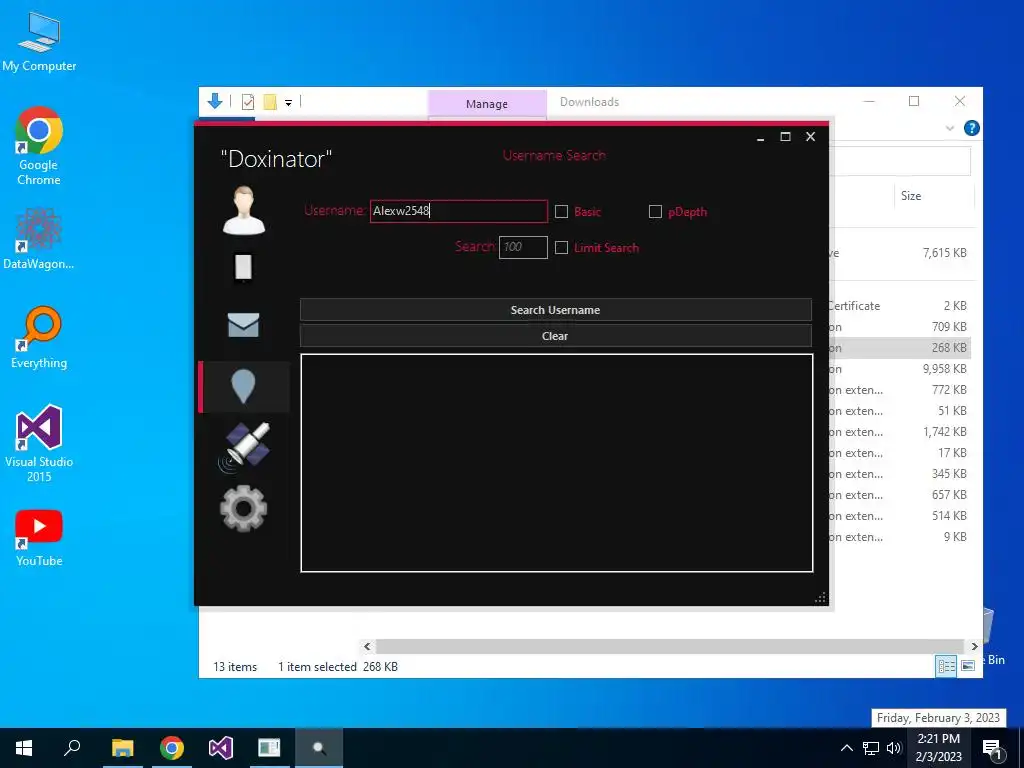
Task: Click the empty results output box
Action: tap(556, 463)
